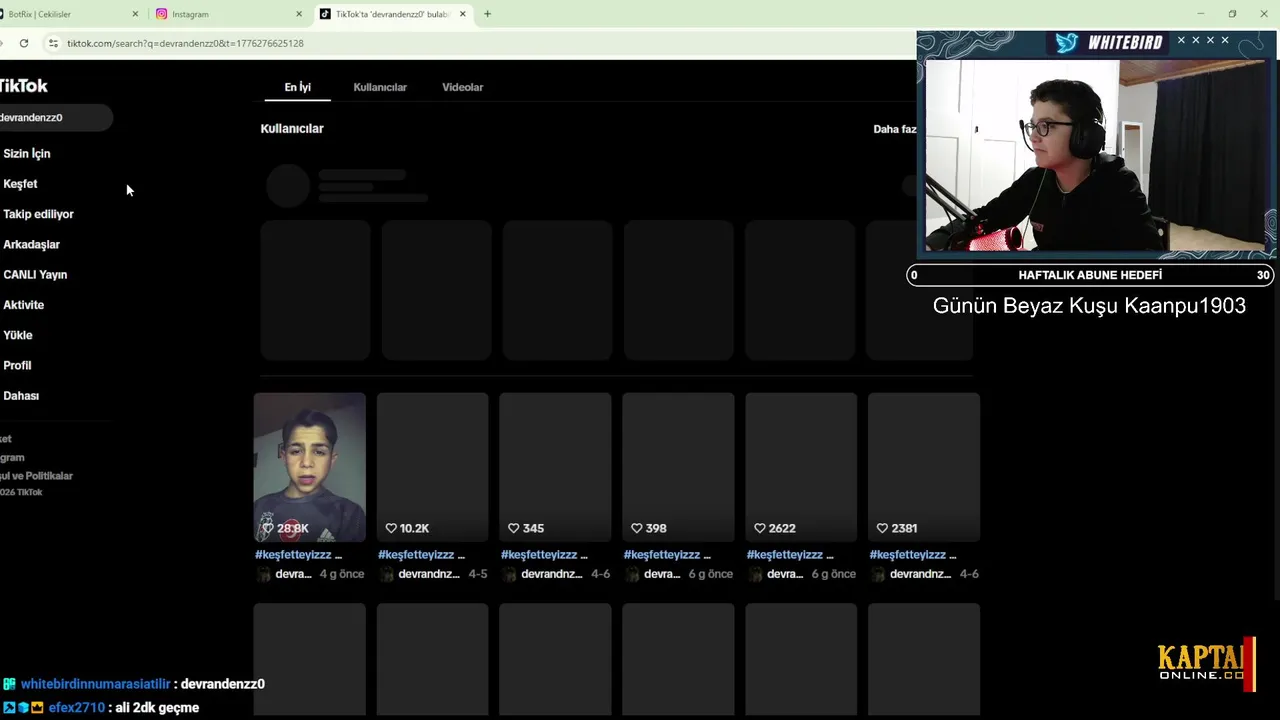Click avatar beside username under 28.8K video
This screenshot has height=720, width=1280.
[263, 574]
